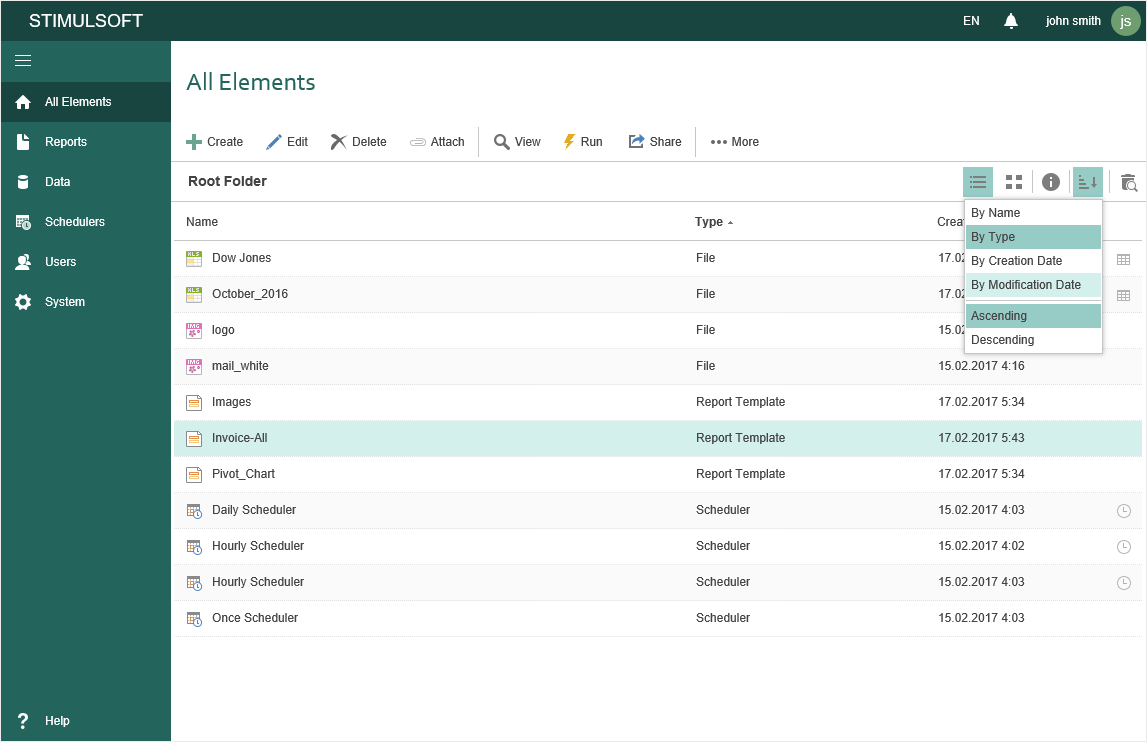Select By Type sort option

[1033, 237]
